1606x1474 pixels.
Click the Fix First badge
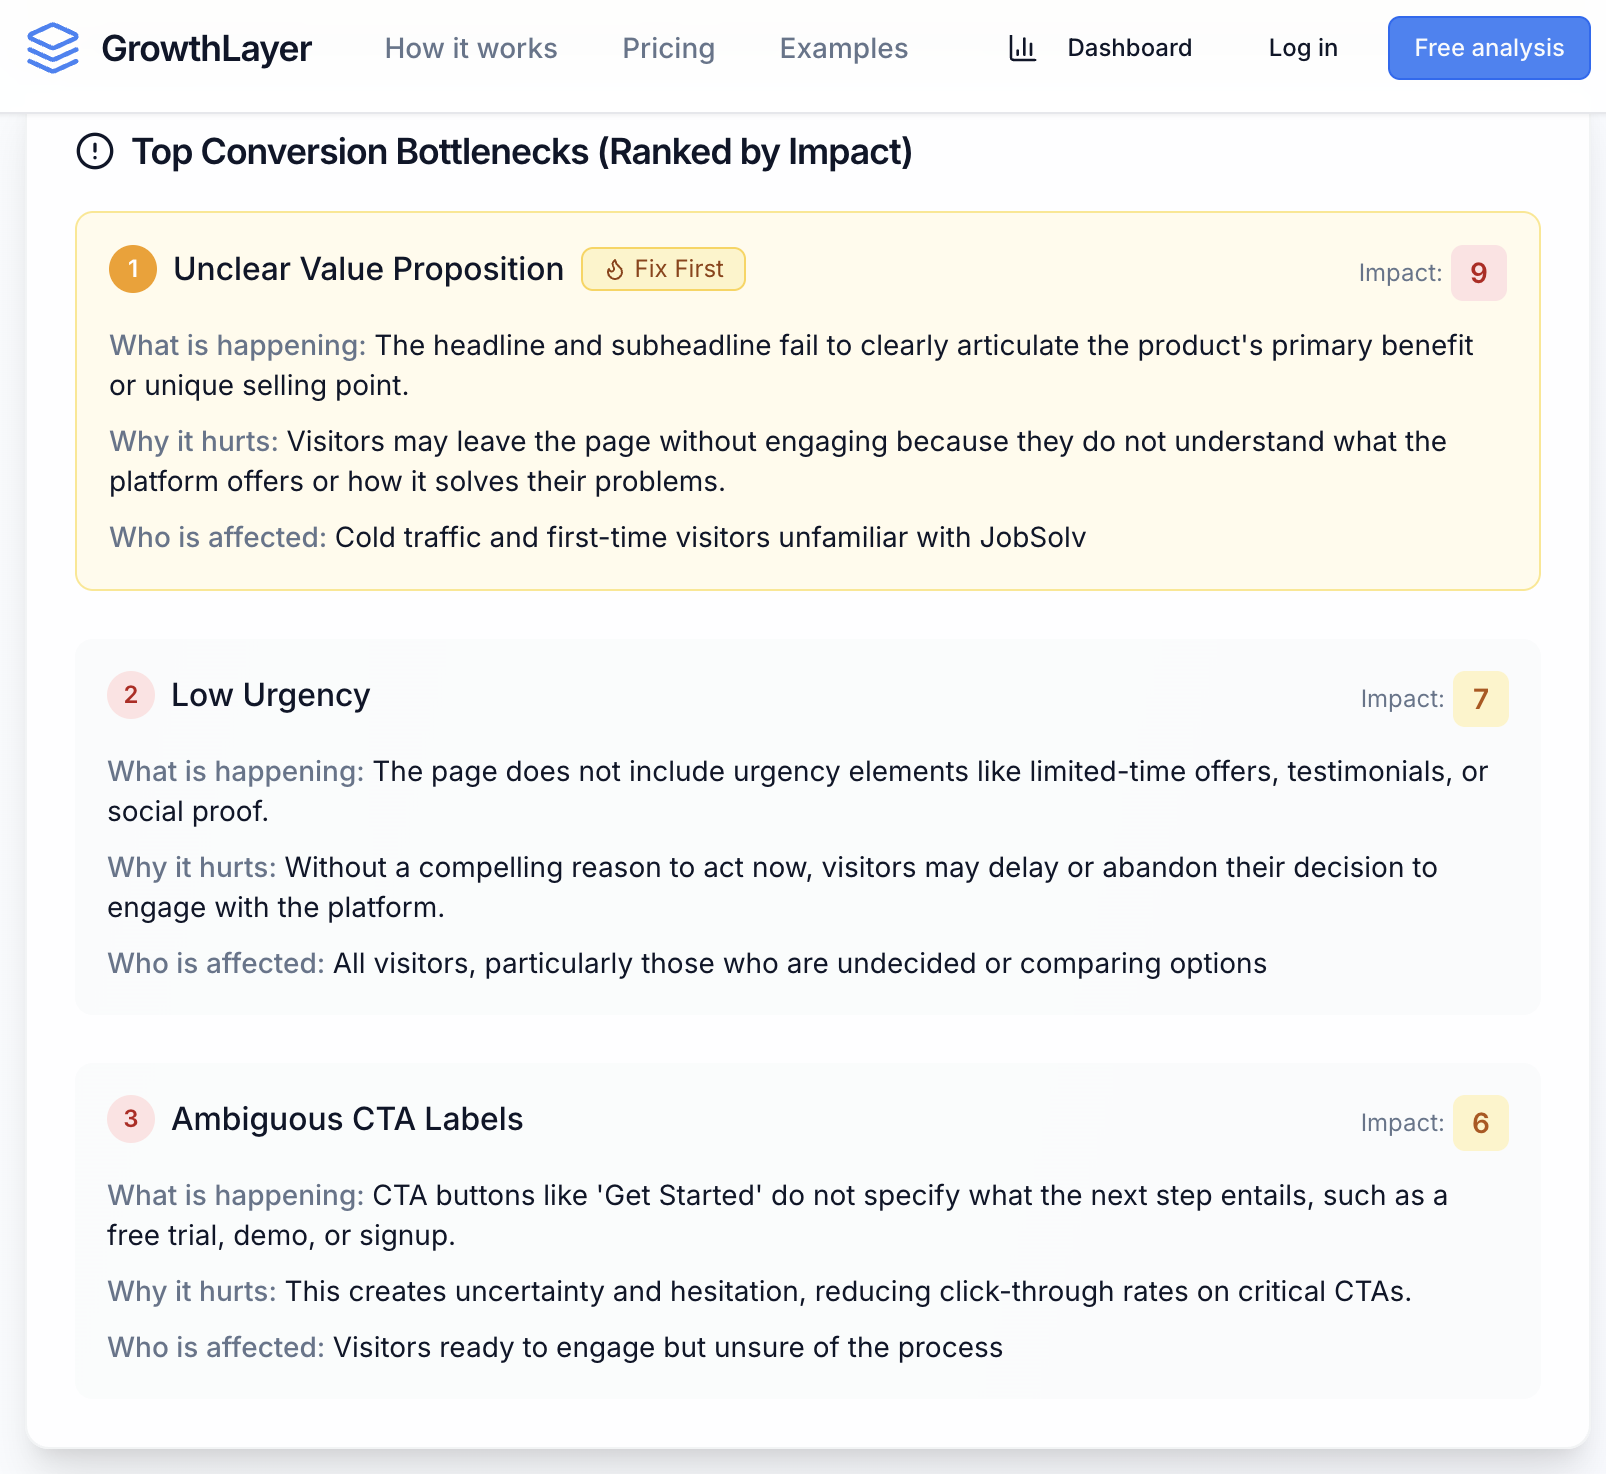(663, 268)
